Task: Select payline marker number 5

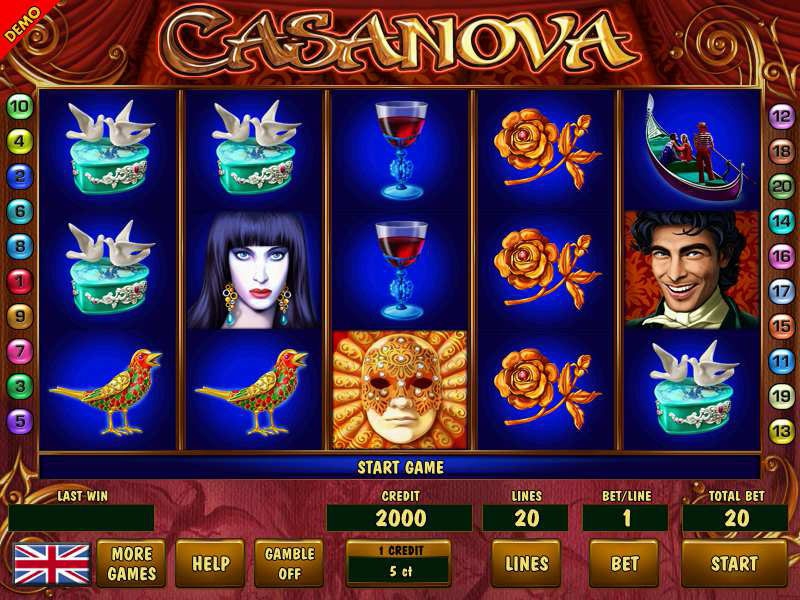Action: point(20,421)
